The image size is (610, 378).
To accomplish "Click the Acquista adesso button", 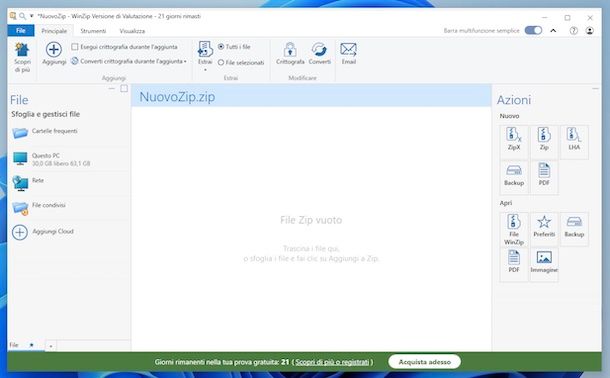I will [x=424, y=362].
